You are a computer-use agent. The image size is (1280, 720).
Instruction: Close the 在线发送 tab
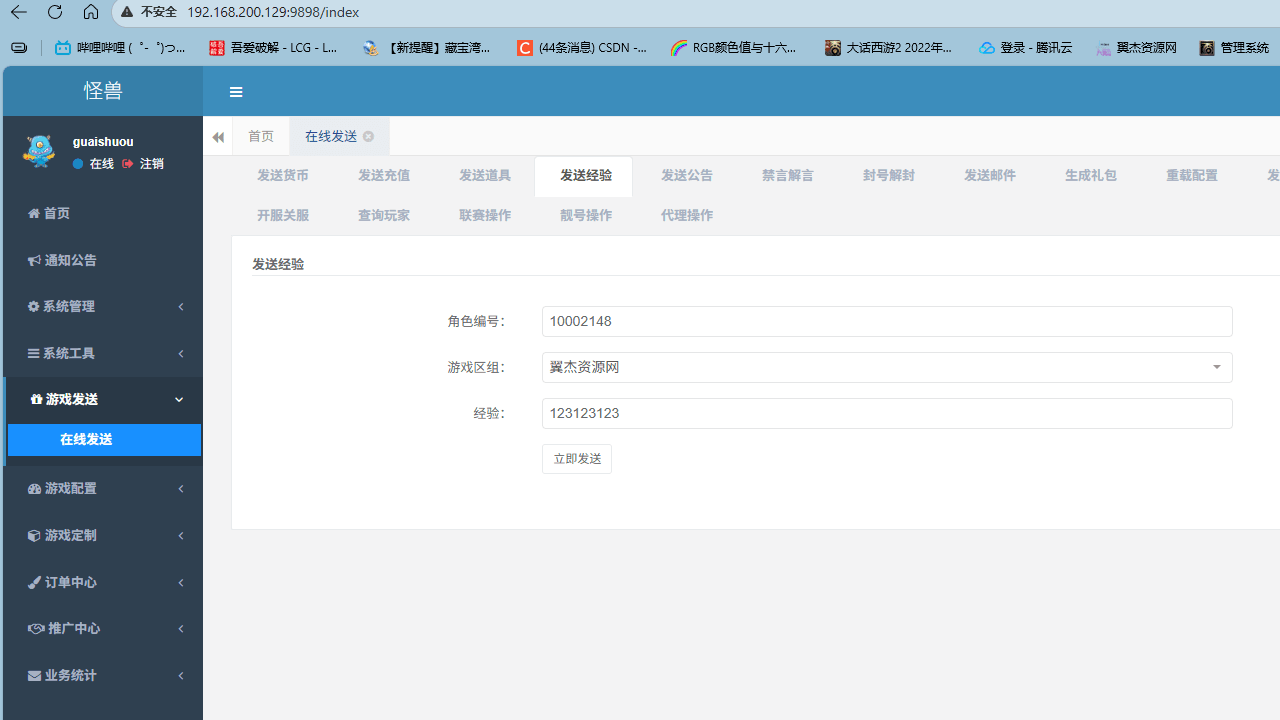[368, 136]
